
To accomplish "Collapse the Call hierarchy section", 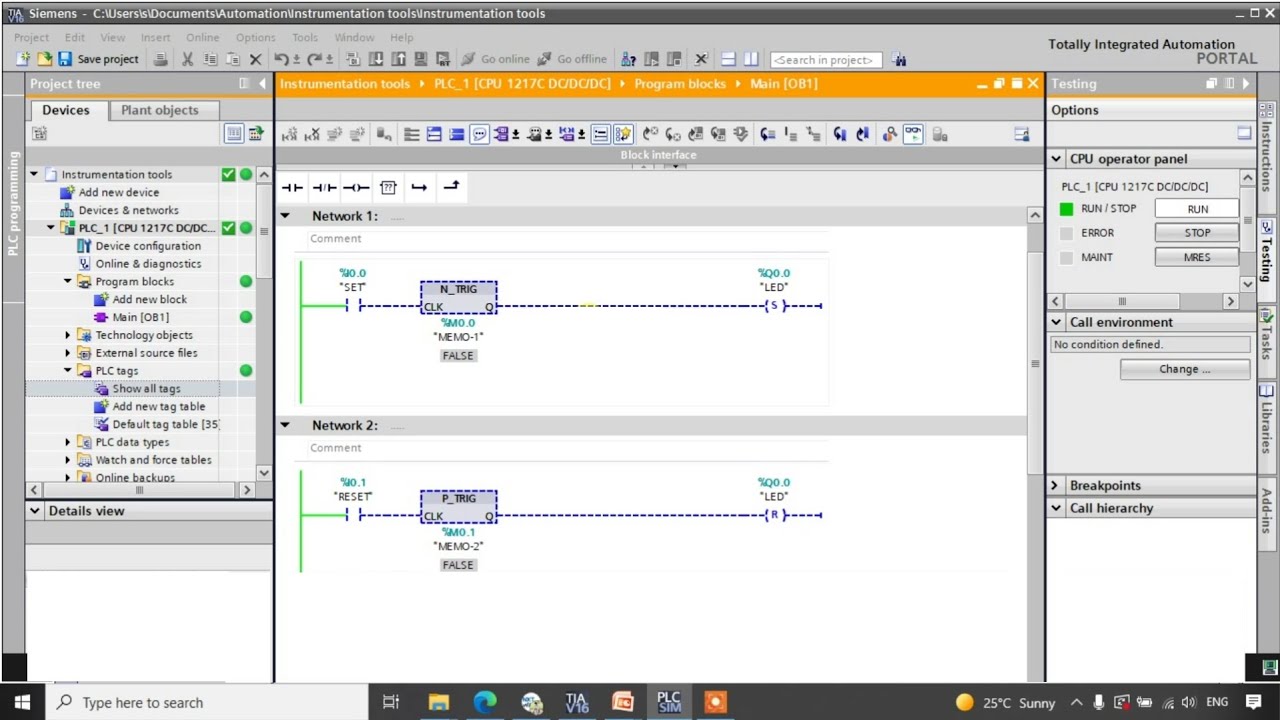I will (1056, 508).
